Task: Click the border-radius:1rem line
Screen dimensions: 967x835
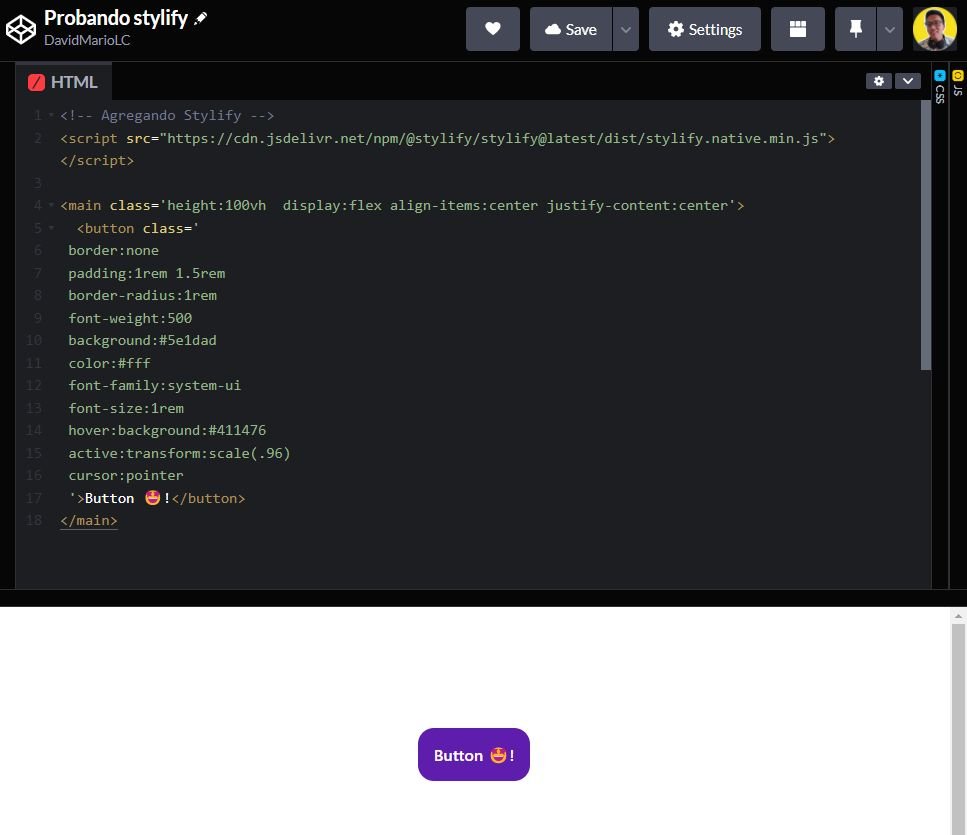Action: pos(142,295)
